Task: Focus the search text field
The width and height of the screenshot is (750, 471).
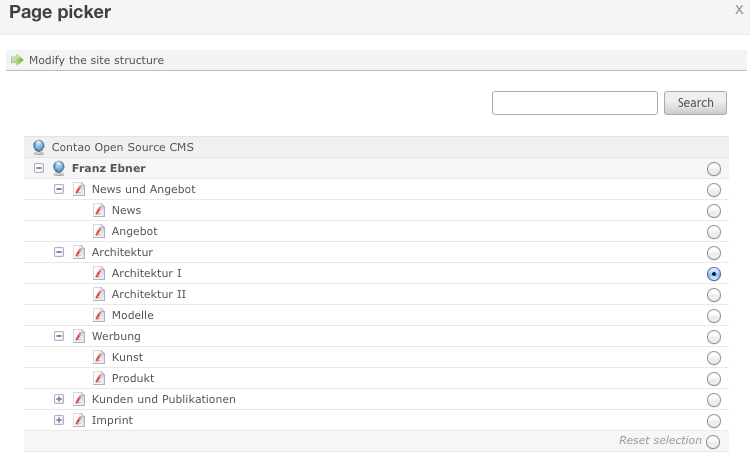Action: click(x=575, y=103)
